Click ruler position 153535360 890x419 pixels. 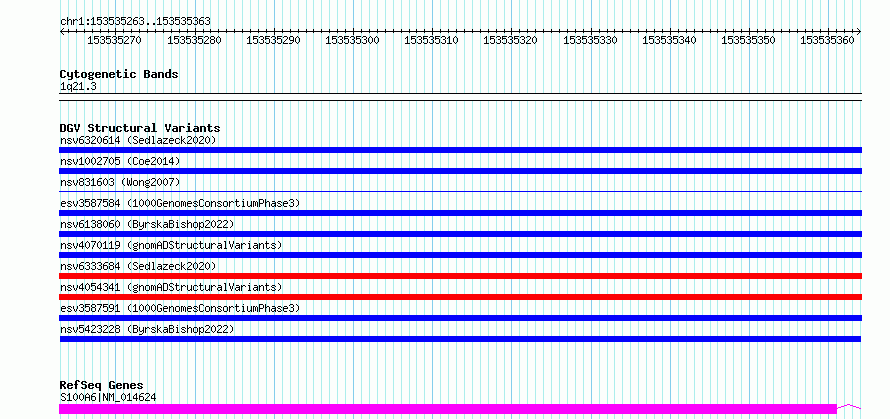(x=827, y=40)
